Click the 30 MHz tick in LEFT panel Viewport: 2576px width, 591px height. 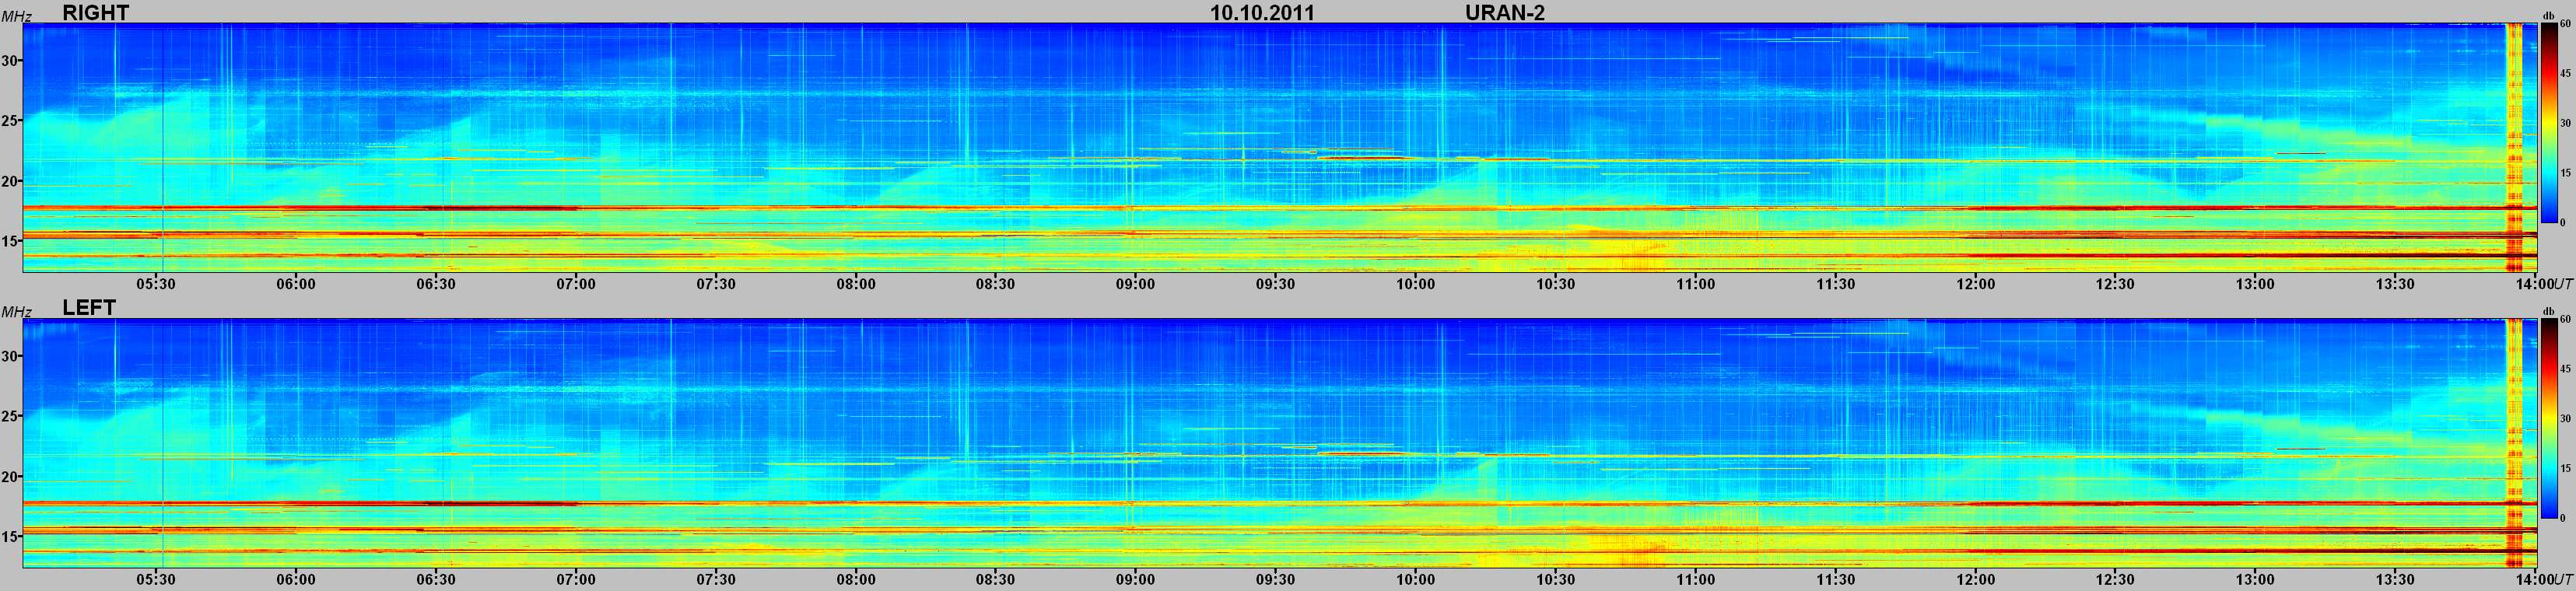pyautogui.click(x=11, y=357)
